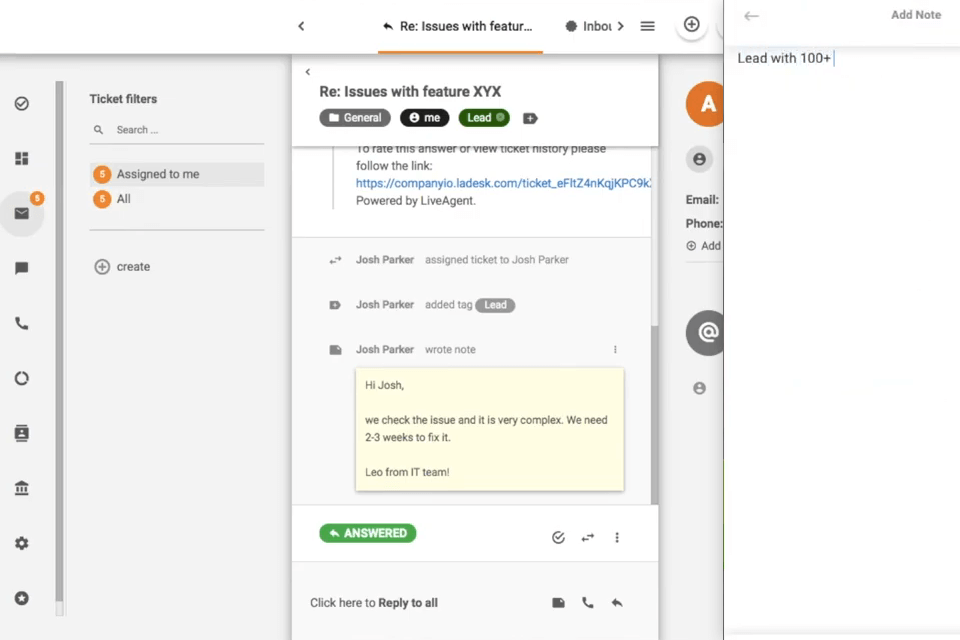
Task: Open the dashboard grid icon in sidebar
Action: click(21, 159)
